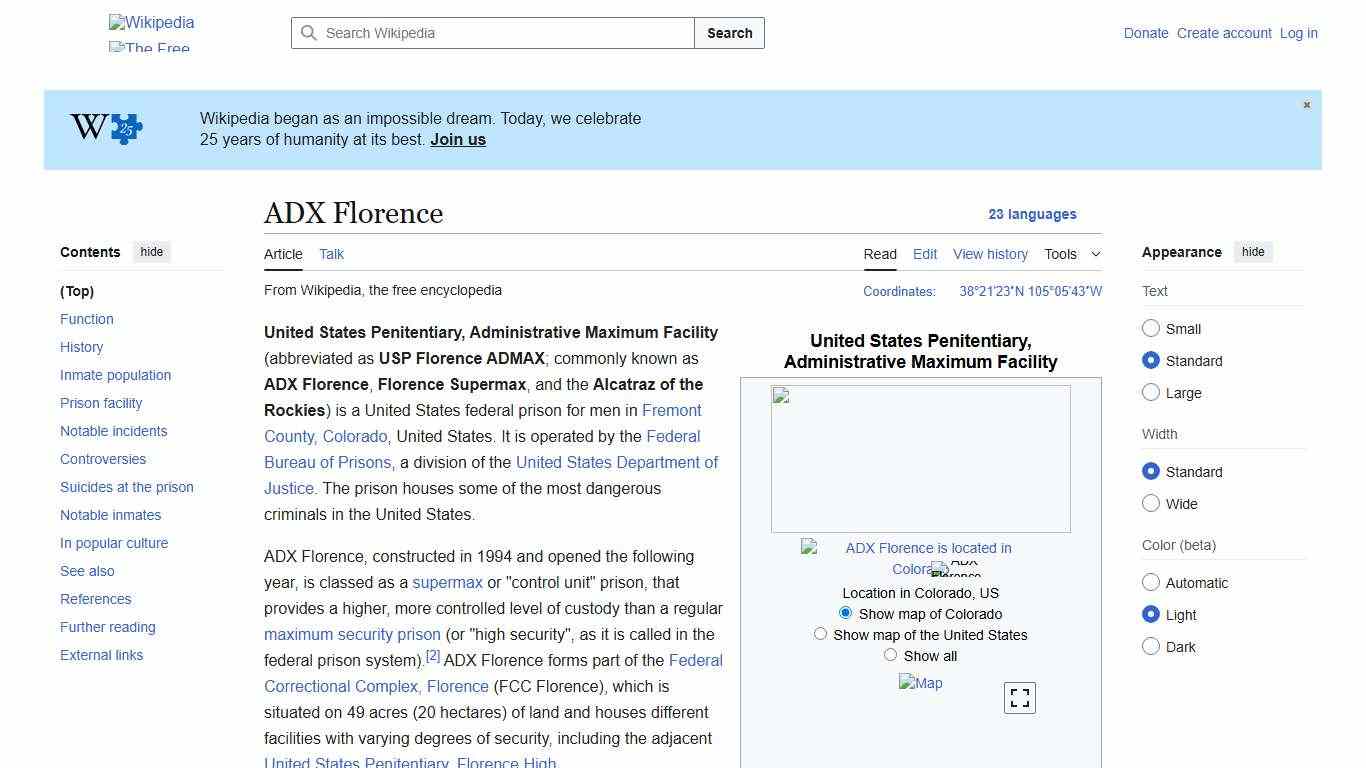Click the search magnifier icon
1366x768 pixels.
(310, 33)
